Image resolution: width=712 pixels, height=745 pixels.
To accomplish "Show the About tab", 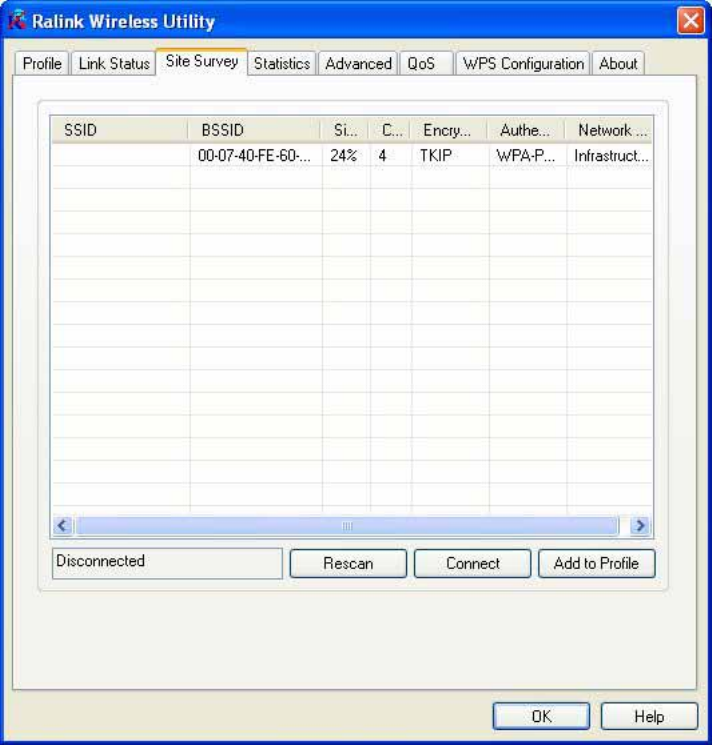I will [618, 64].
